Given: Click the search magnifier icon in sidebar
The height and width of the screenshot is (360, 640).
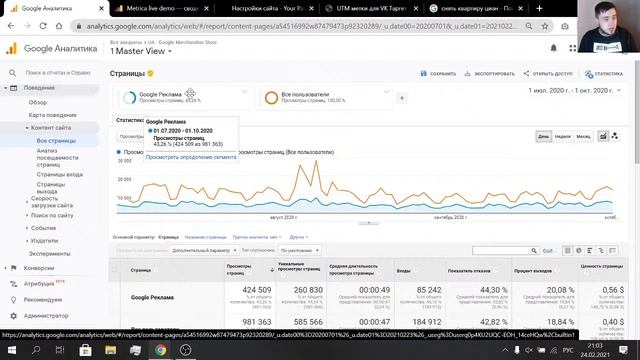Looking at the screenshot, I should click(x=13, y=73).
